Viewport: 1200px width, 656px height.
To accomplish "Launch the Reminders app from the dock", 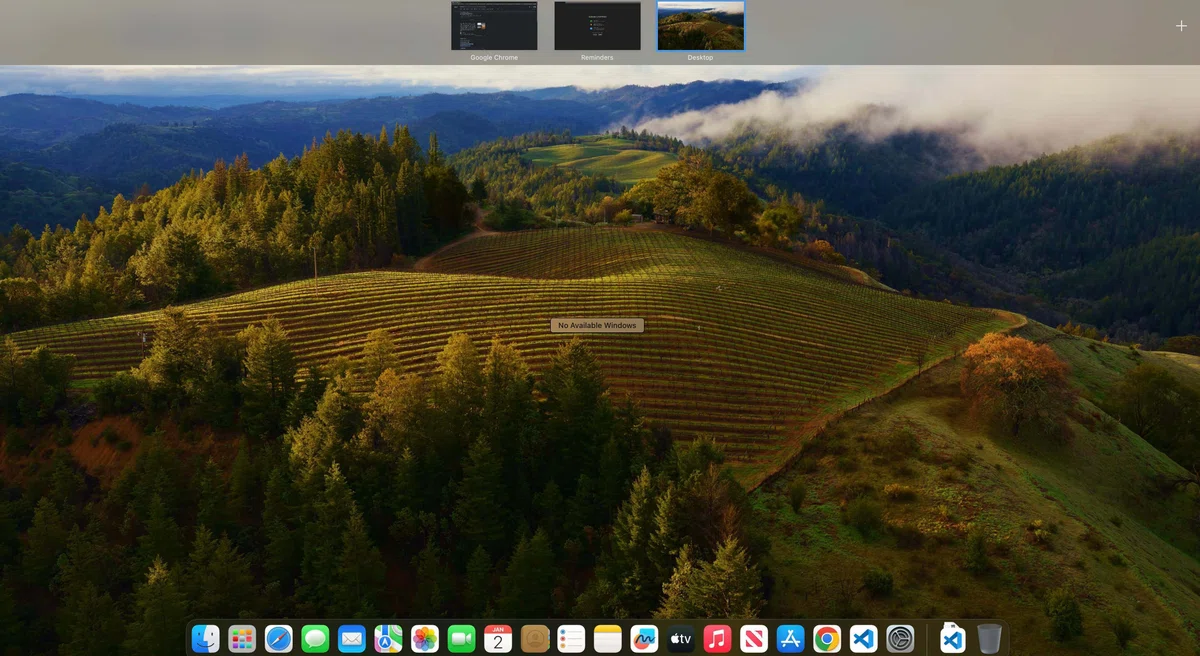I will click(x=571, y=638).
